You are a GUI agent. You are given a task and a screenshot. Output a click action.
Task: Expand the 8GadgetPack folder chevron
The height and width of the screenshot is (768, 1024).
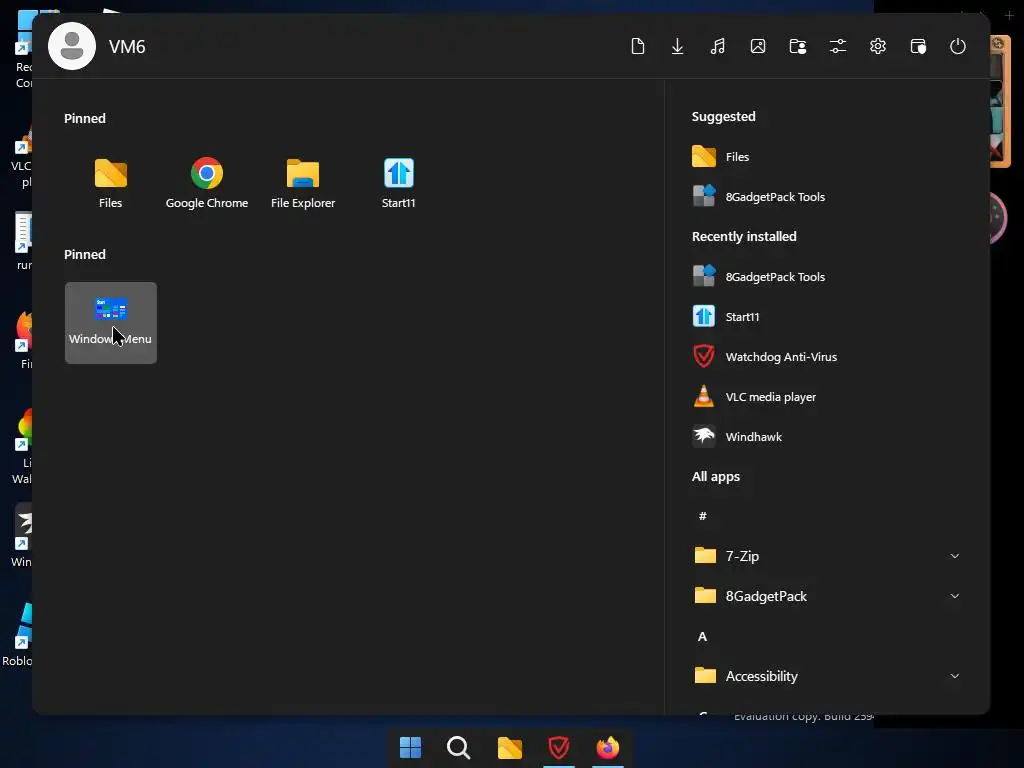pos(955,596)
